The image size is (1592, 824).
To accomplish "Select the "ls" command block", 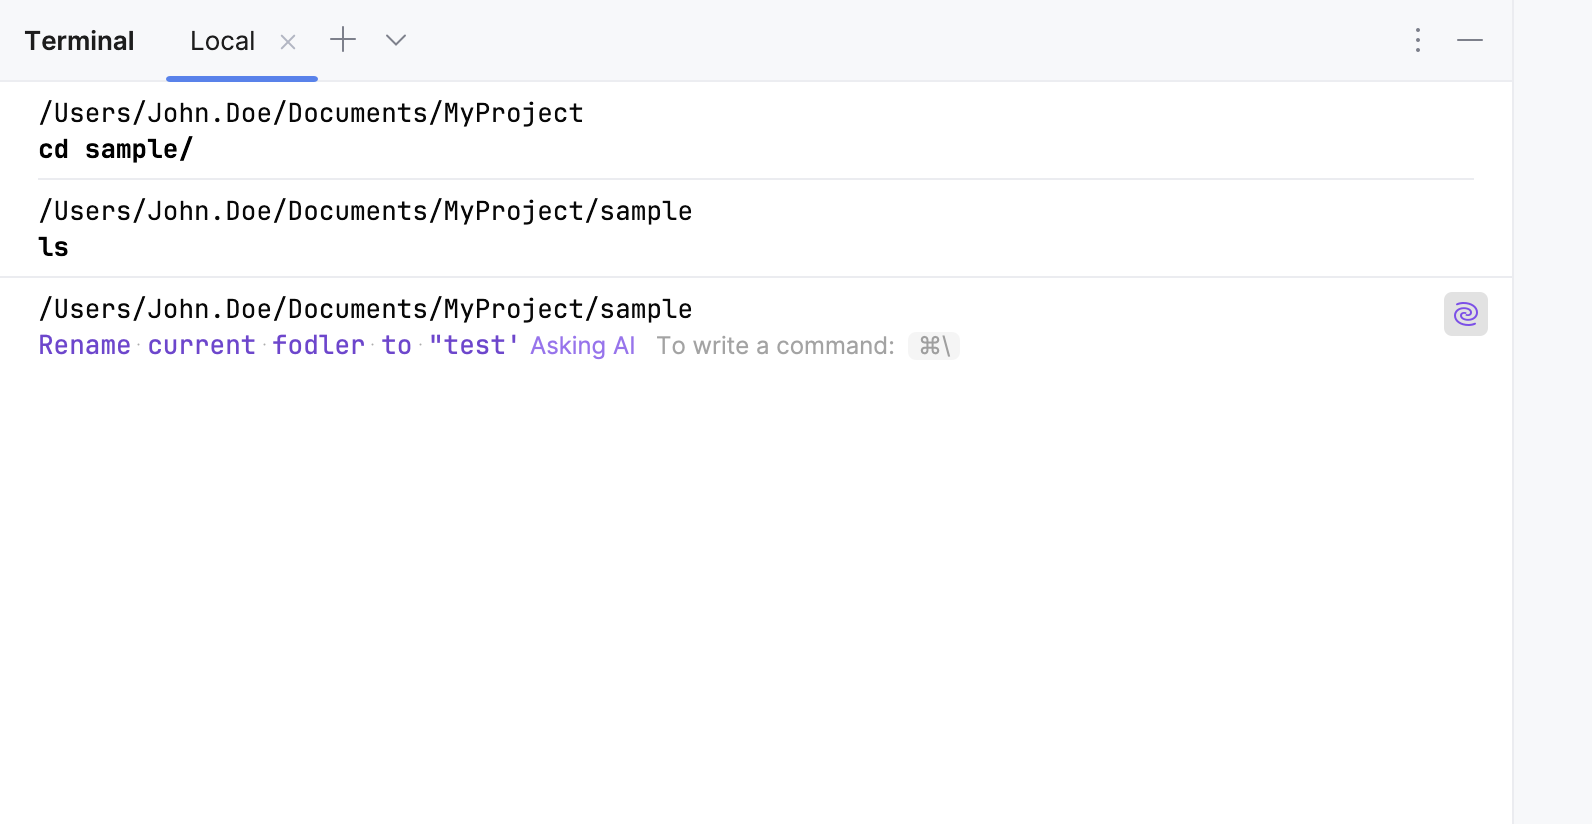I will point(54,247).
